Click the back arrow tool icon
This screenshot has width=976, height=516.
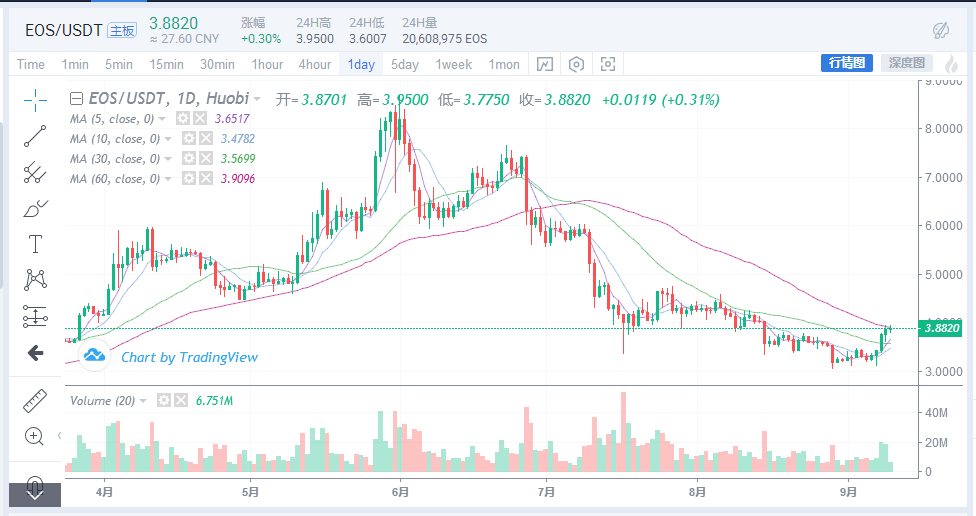click(x=35, y=354)
